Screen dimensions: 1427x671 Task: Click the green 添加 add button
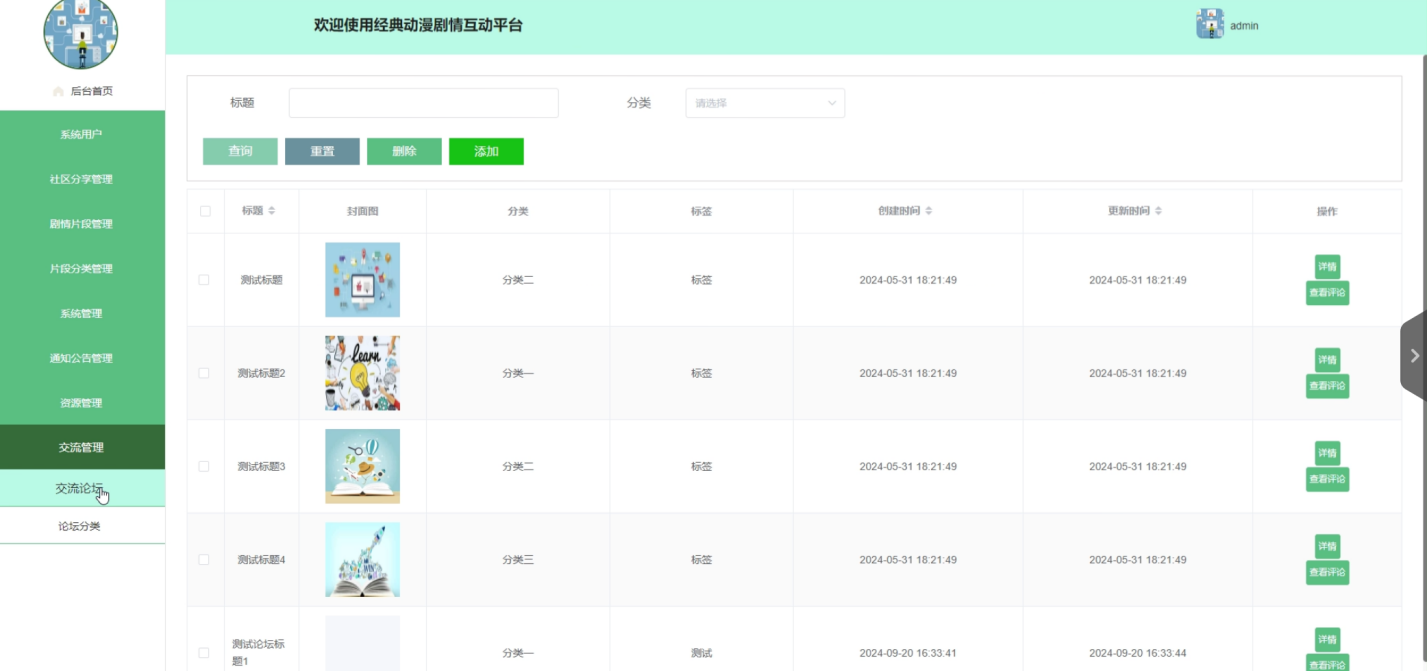[486, 151]
